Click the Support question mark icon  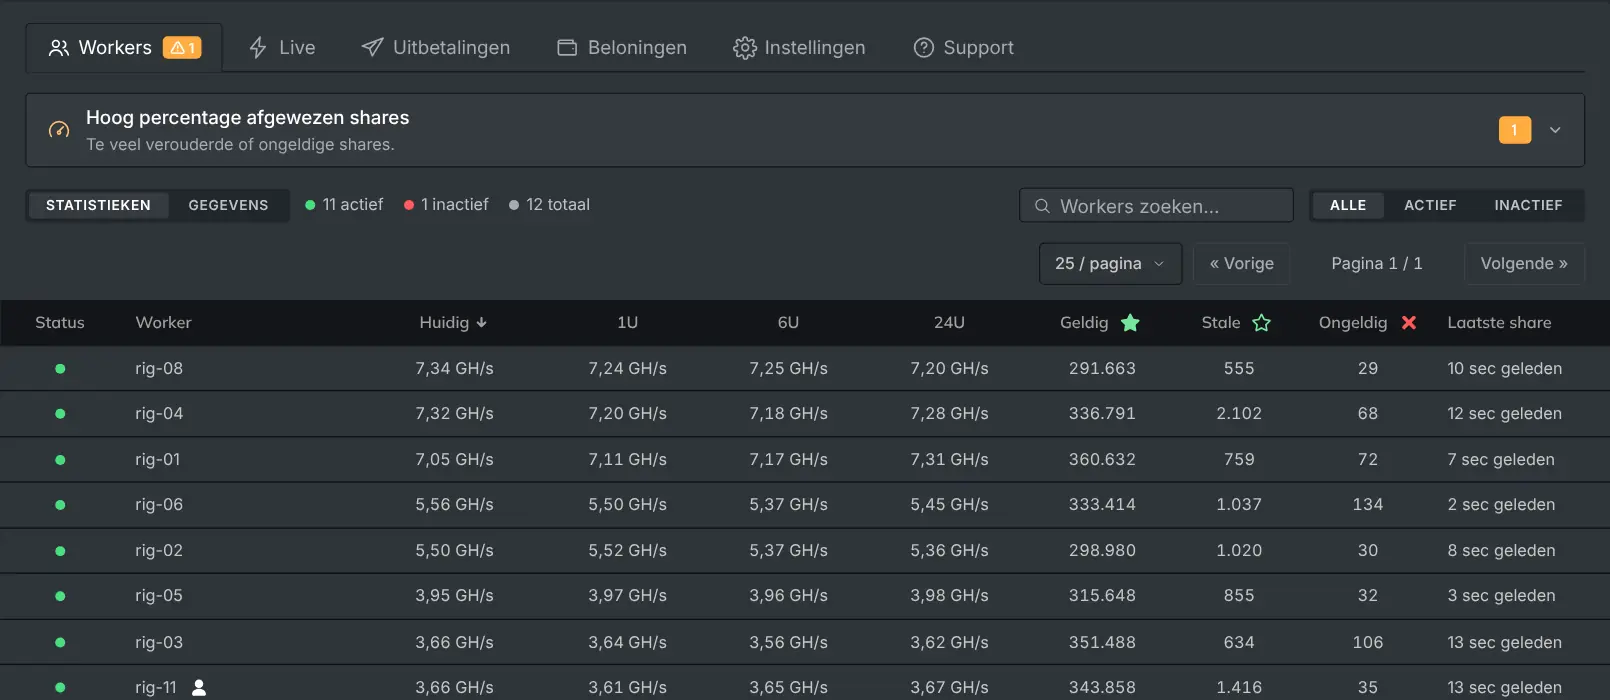(924, 48)
